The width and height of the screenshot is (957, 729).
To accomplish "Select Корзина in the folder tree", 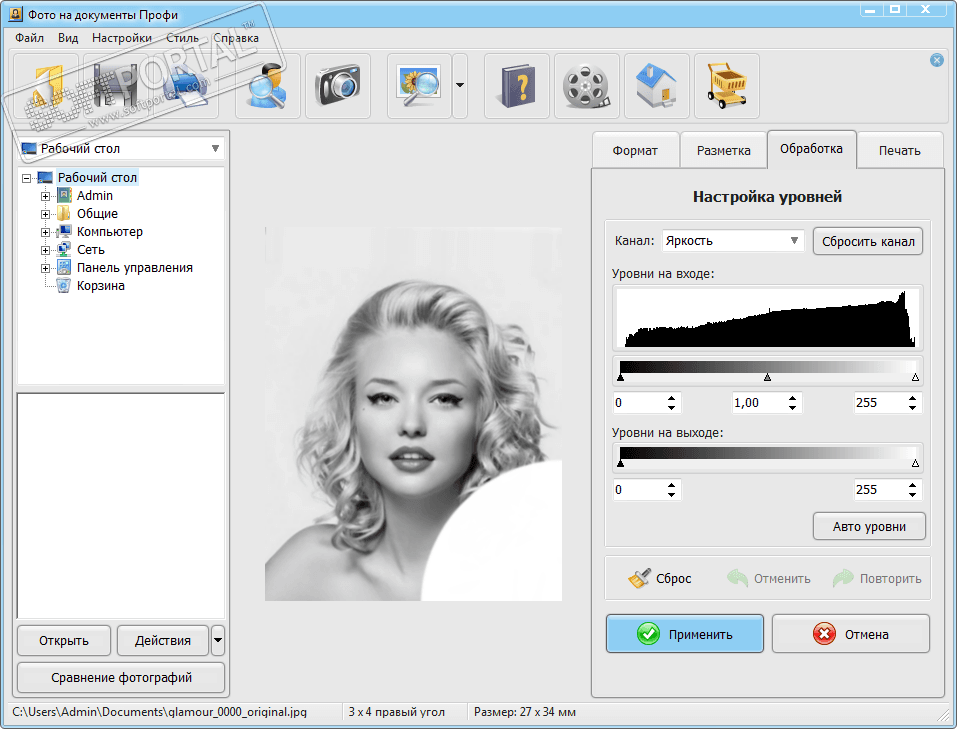I will pos(100,286).
